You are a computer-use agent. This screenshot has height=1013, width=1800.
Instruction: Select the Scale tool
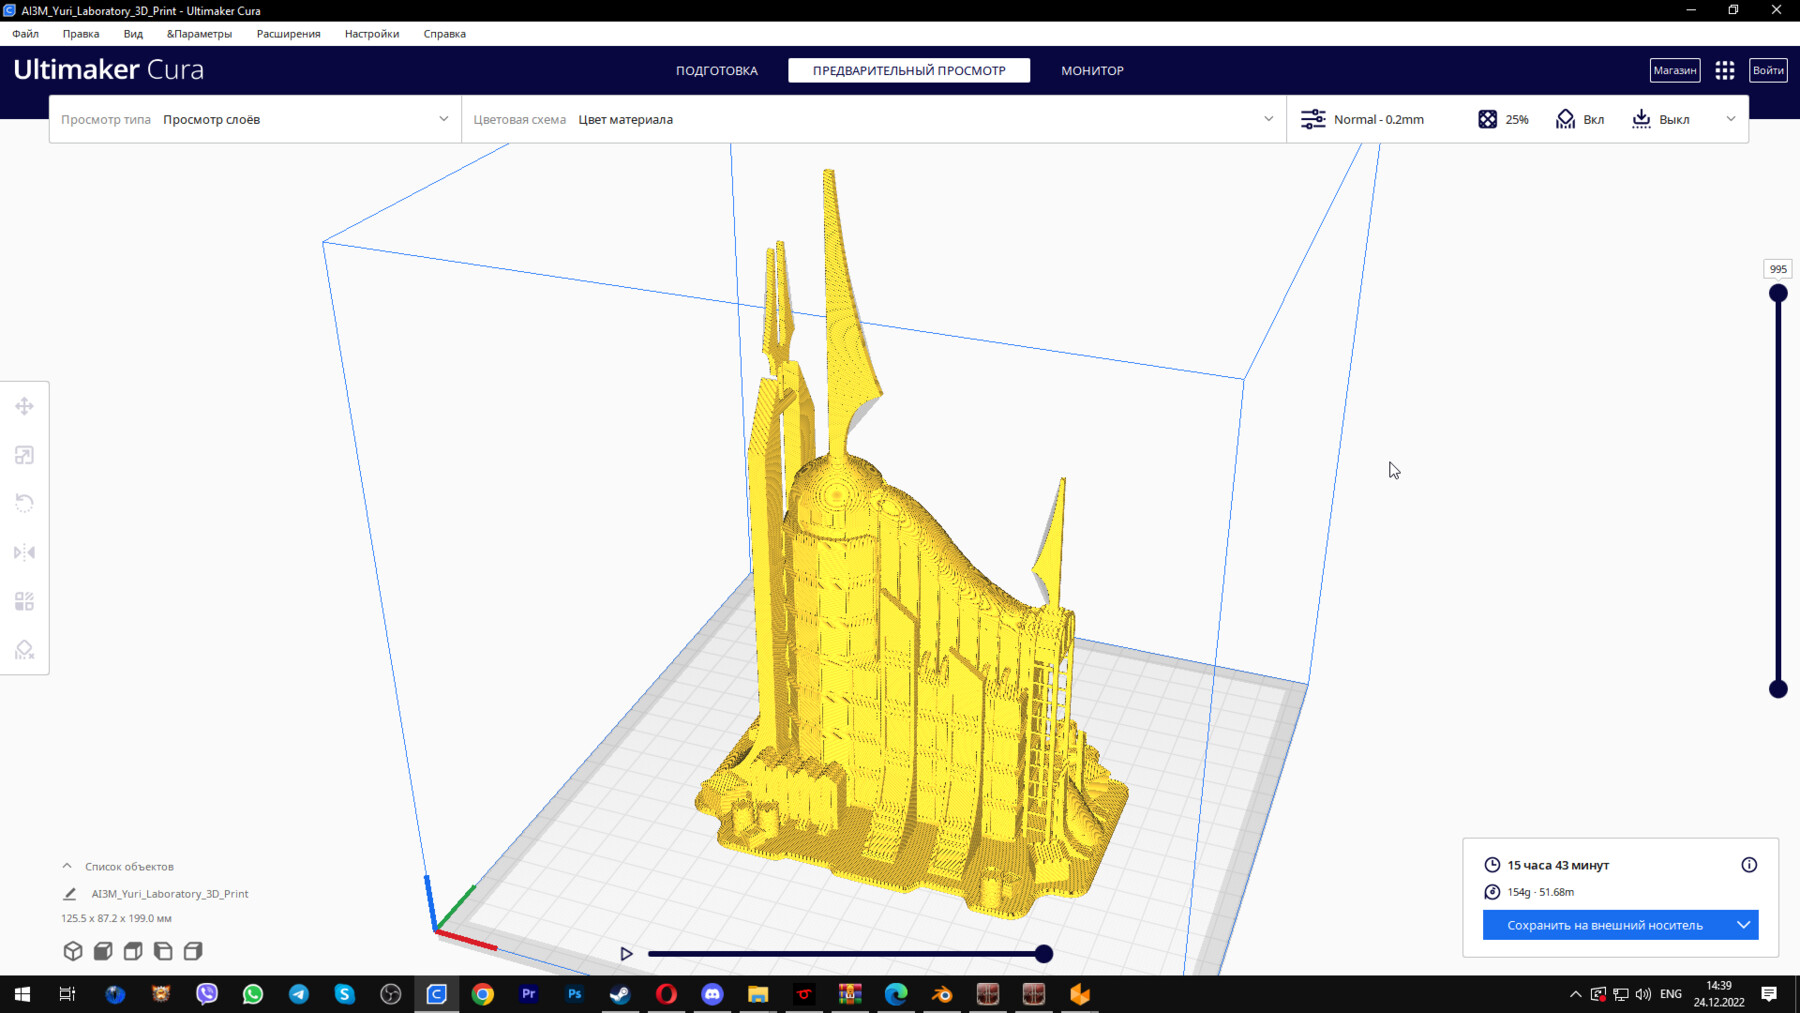point(24,455)
